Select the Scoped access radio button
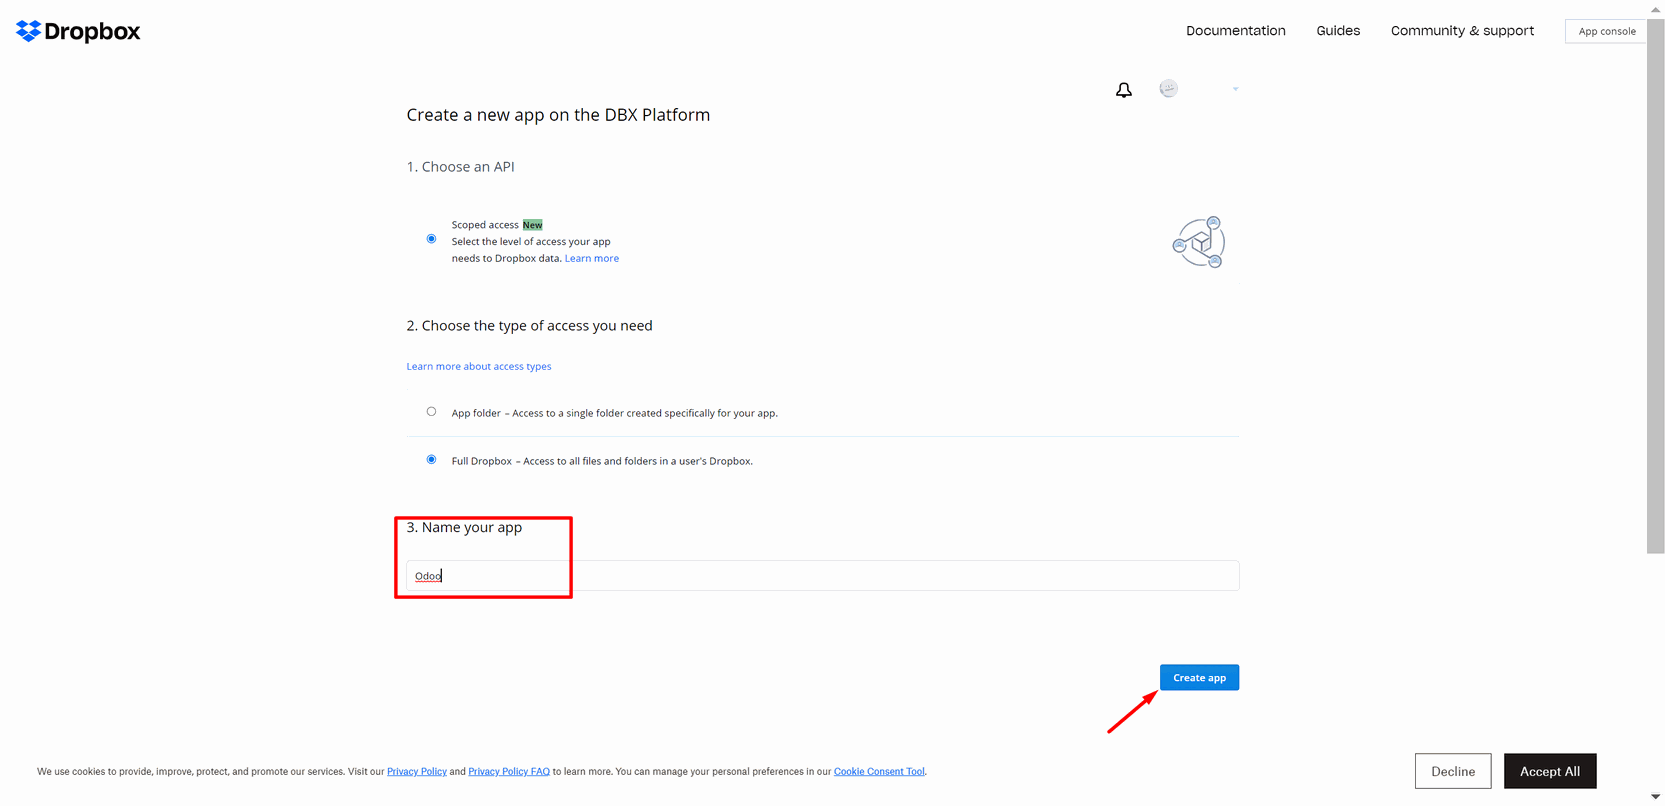Screen dimensions: 1665x806 coord(431,239)
